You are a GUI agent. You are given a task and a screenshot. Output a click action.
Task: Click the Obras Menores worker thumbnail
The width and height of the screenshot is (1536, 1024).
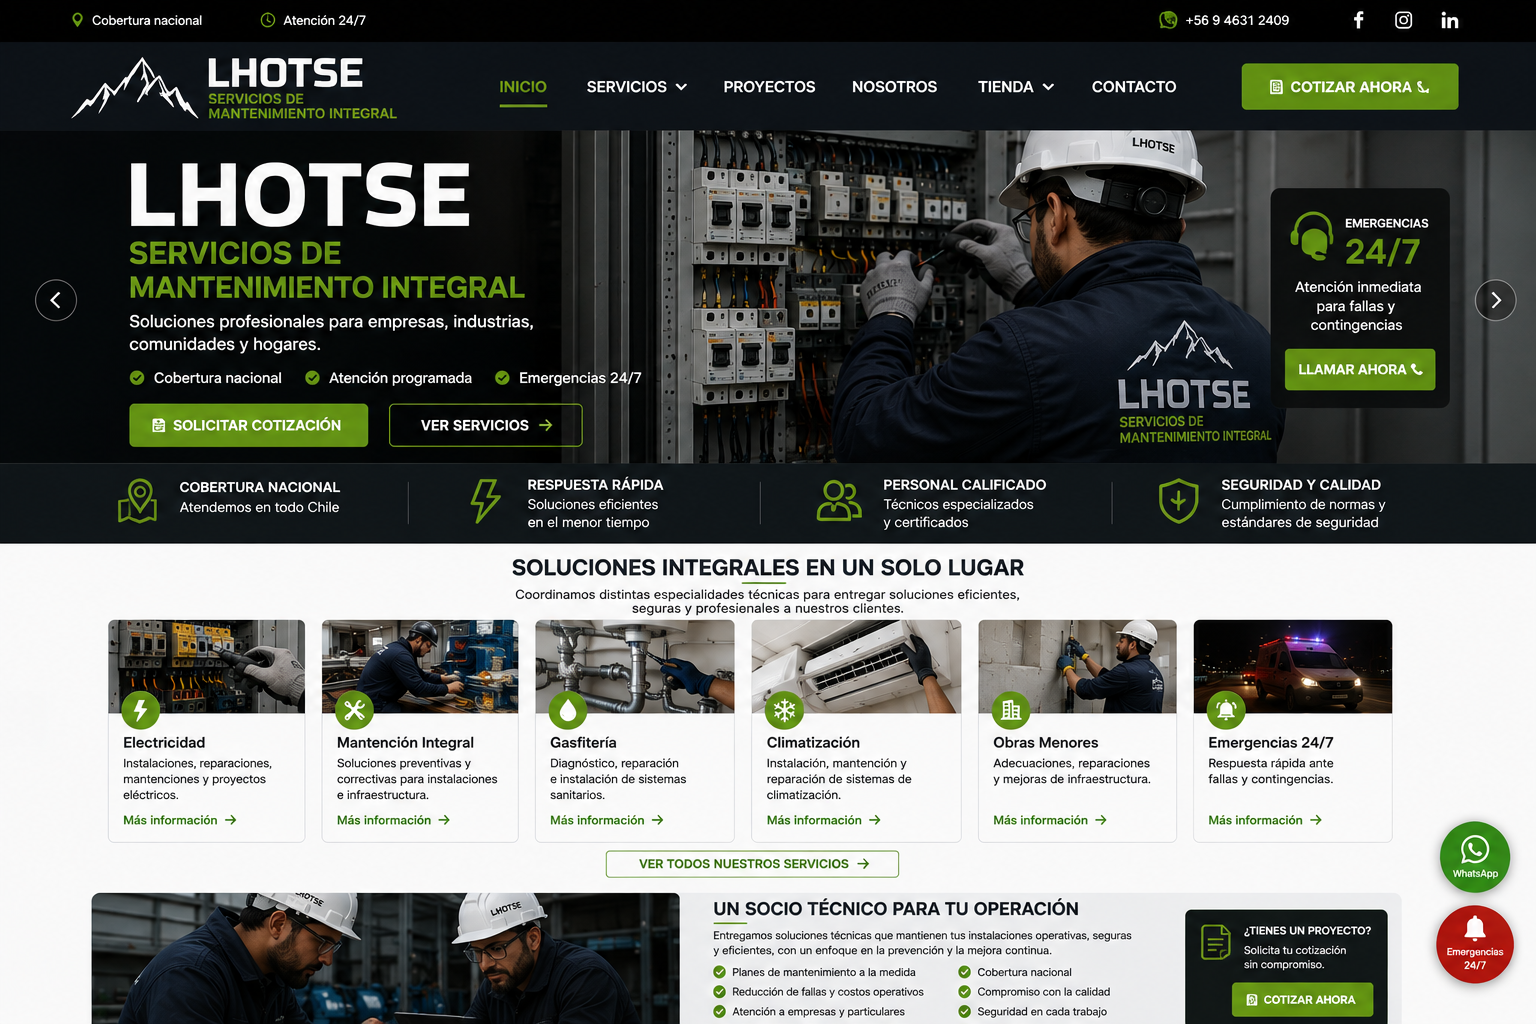1077,666
